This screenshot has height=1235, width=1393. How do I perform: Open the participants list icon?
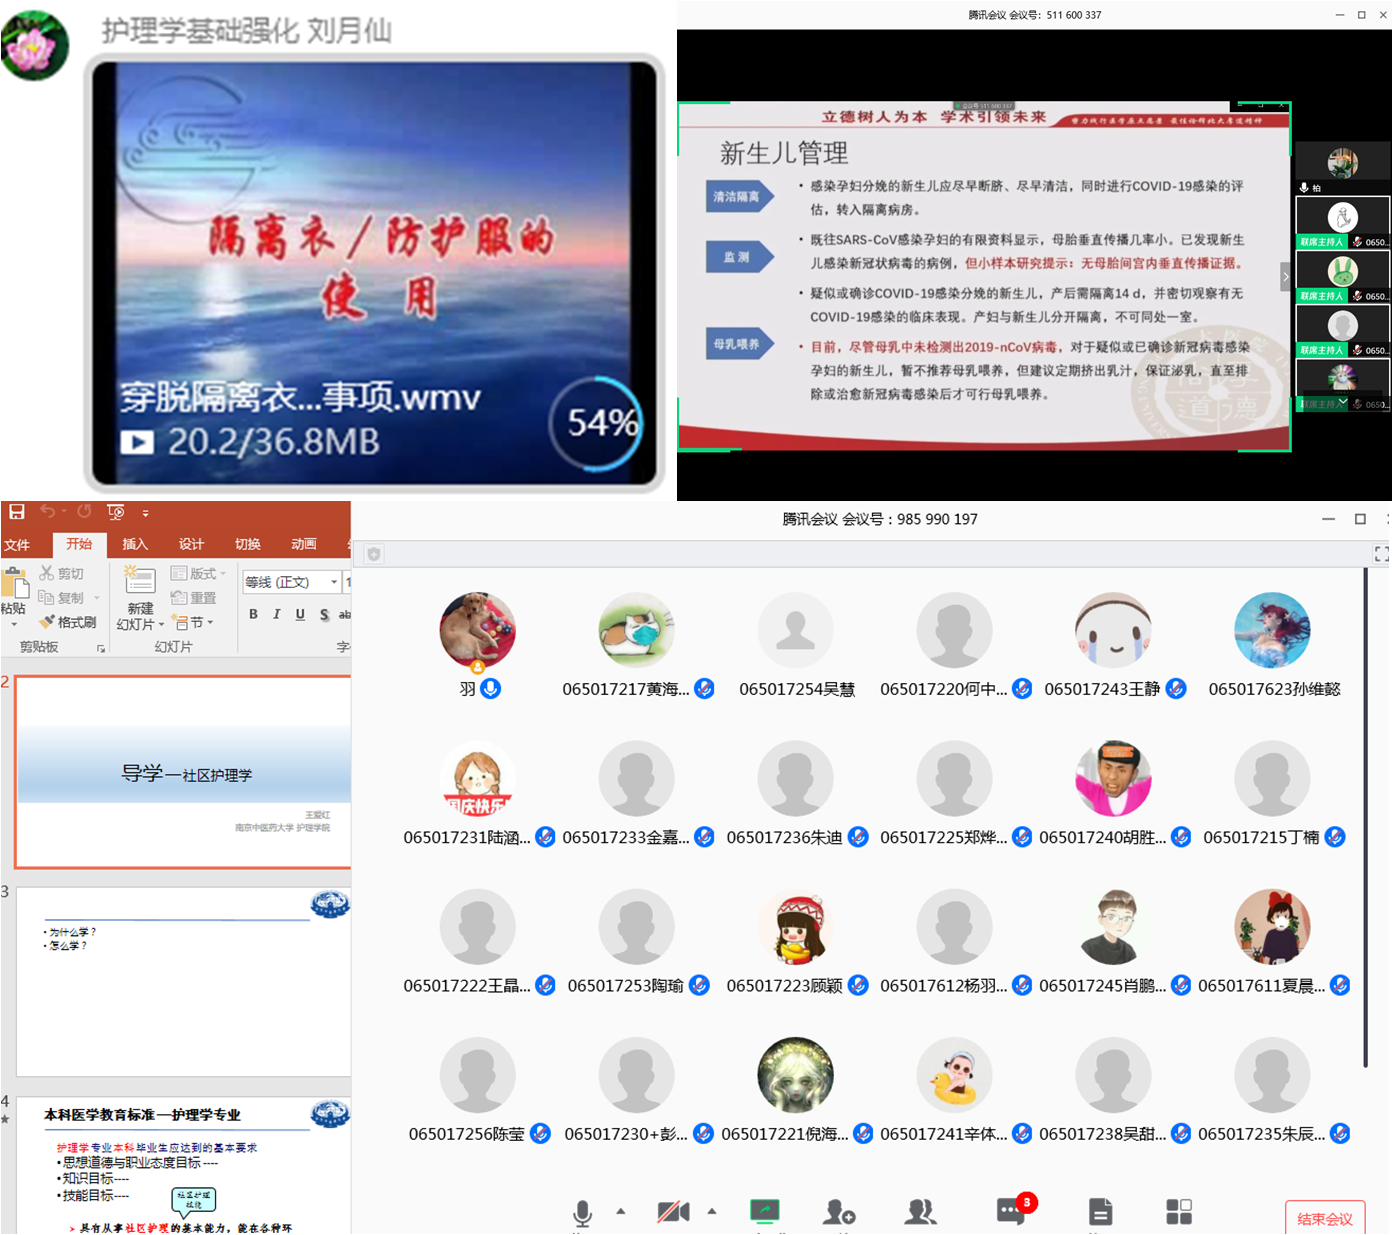click(x=920, y=1212)
